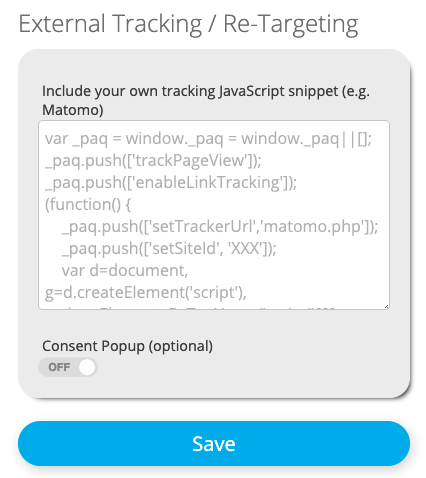Click the 'var _paq = window._paq' placeholder line
This screenshot has height=478, width=426.
[208, 138]
